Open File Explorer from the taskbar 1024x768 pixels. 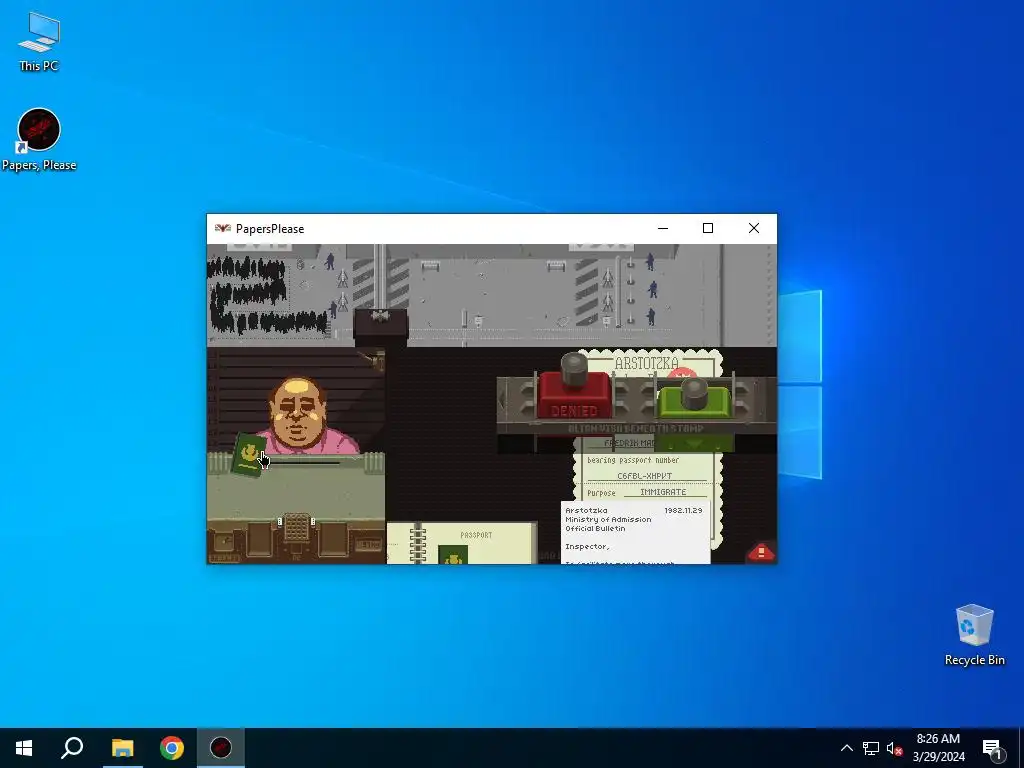122,748
